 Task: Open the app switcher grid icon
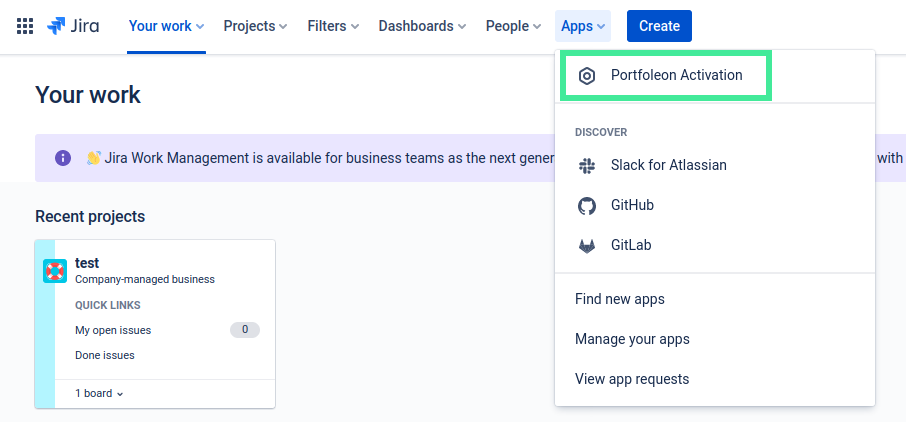tap(25, 26)
